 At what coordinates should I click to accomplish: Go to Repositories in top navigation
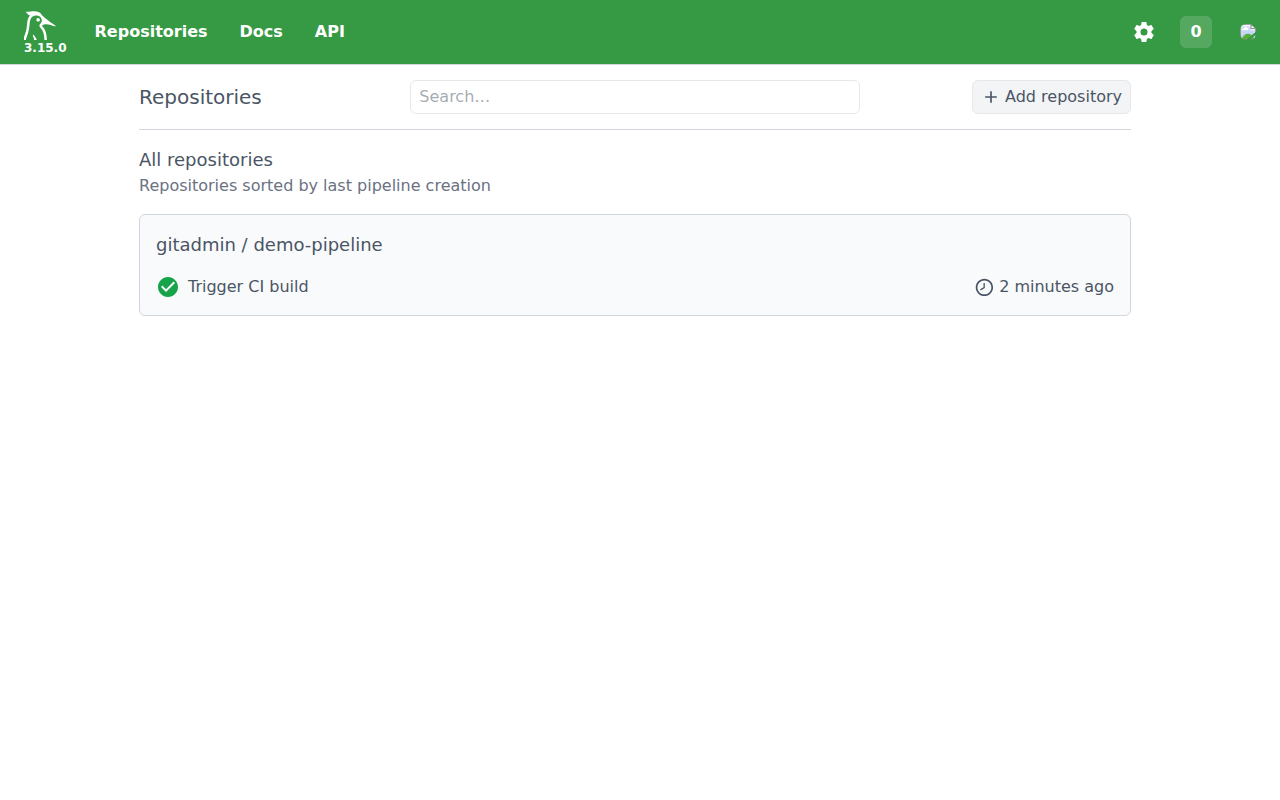pos(151,32)
